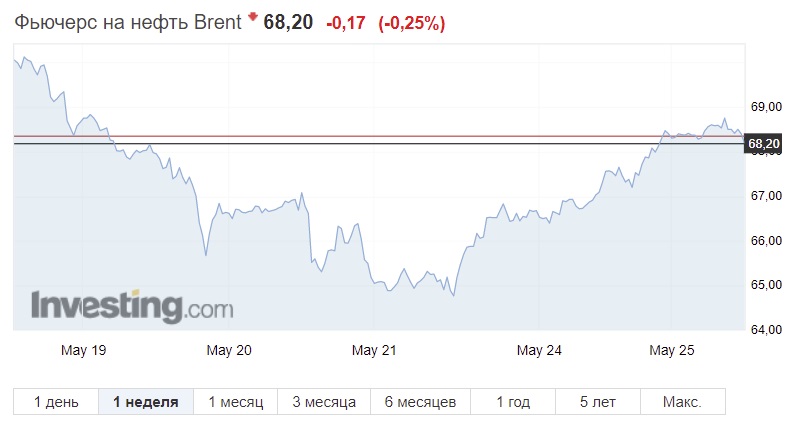Select the '1 день' time range tab
Image resolution: width=797 pixels, height=424 pixels.
56,402
